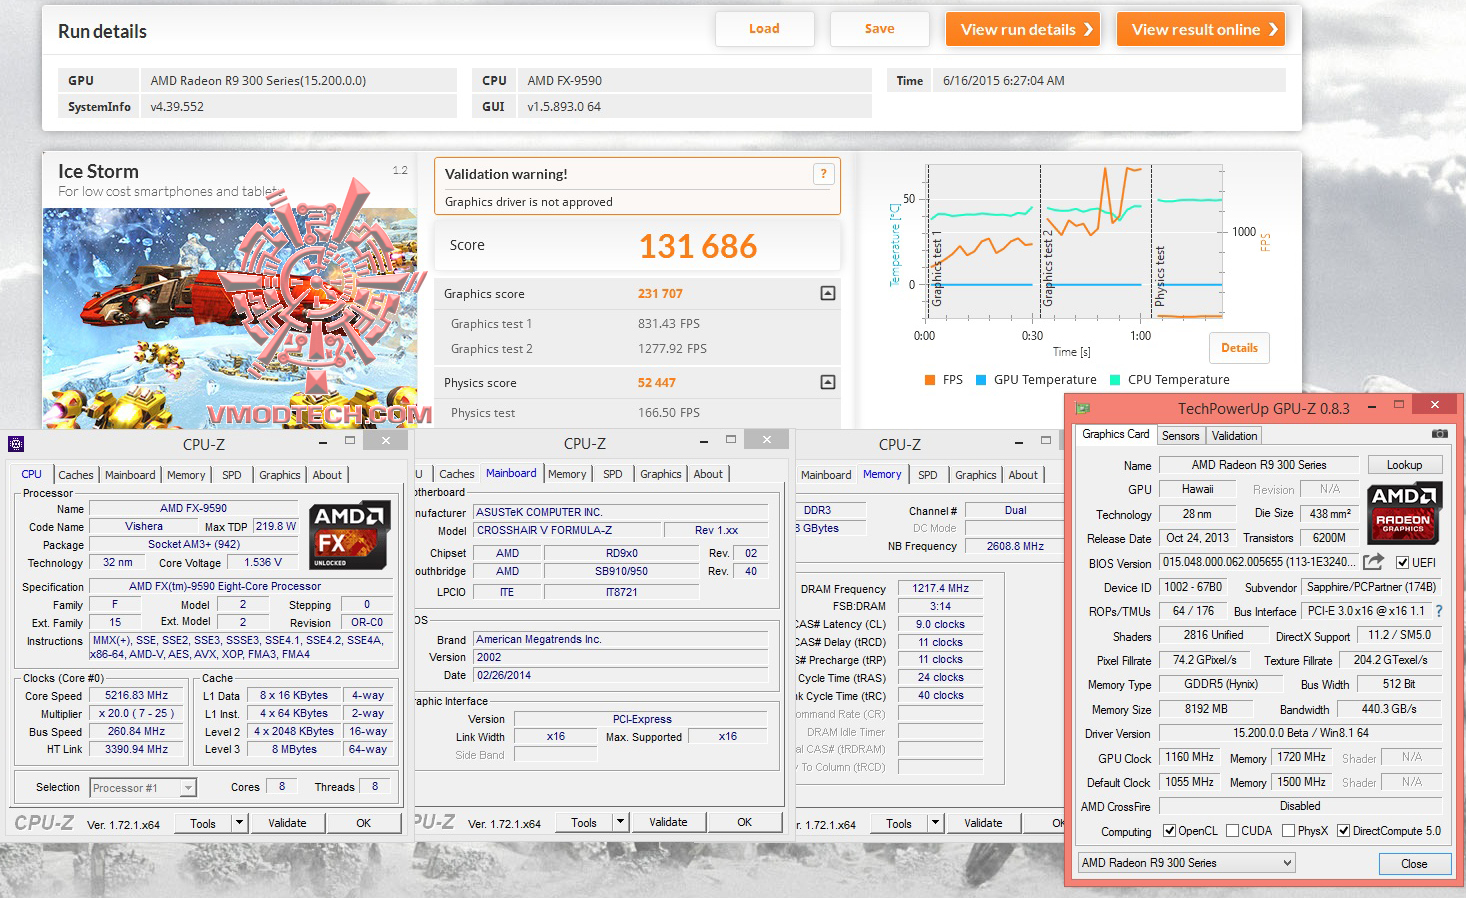1466x898 pixels.
Task: Click OK in the leftmost CPU-Z window
Action: [x=364, y=823]
